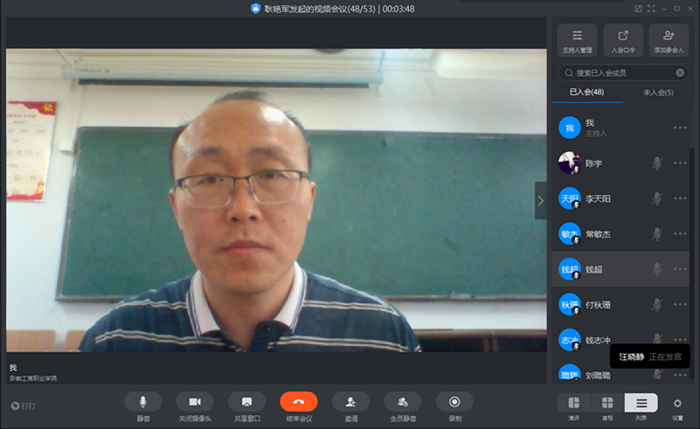Toggle 常敏杰's microphone icon
Image resolution: width=700 pixels, height=429 pixels.
657,234
